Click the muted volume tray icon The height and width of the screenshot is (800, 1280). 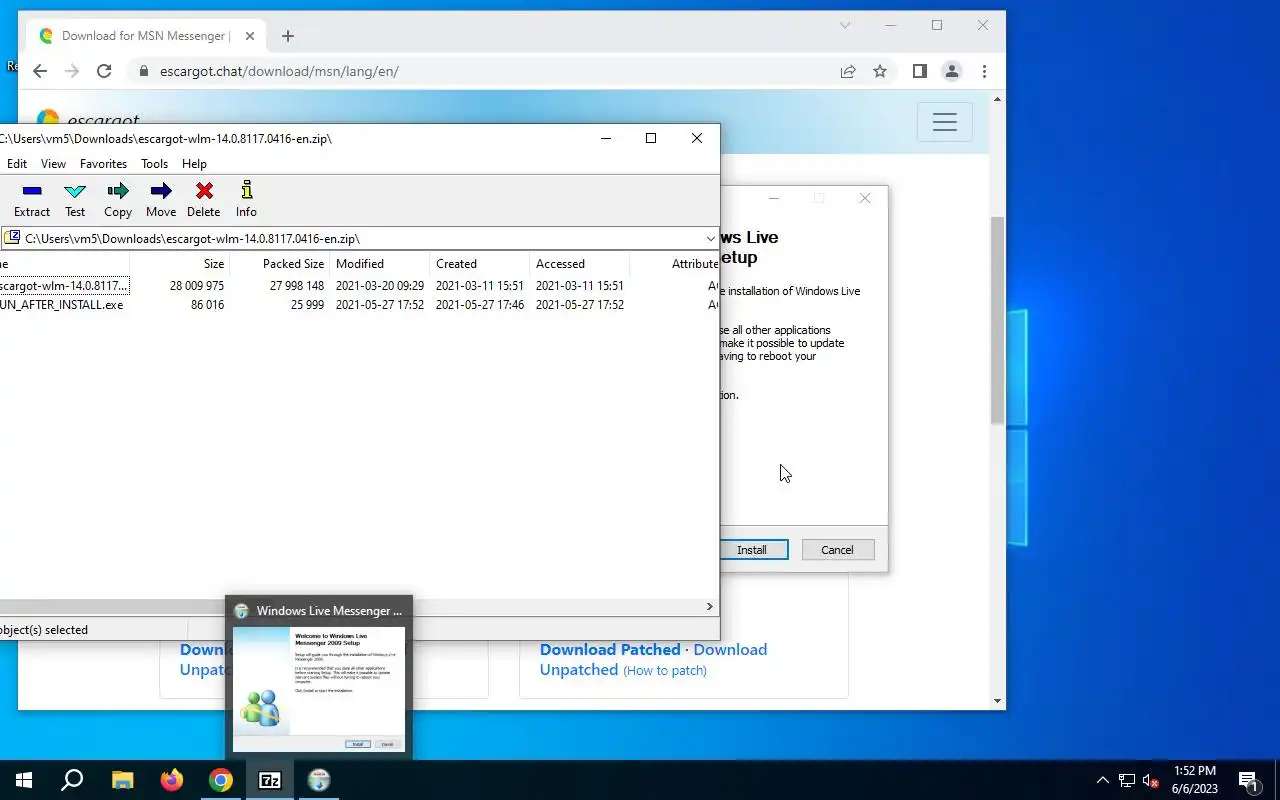click(x=1151, y=780)
